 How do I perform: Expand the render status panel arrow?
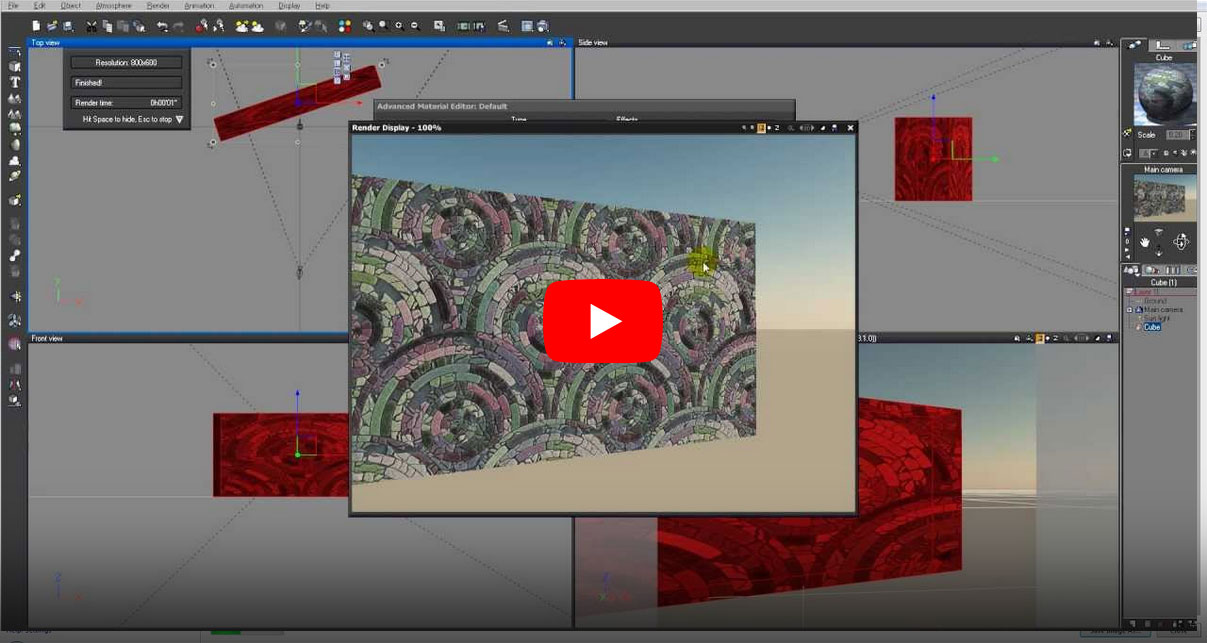click(x=180, y=119)
